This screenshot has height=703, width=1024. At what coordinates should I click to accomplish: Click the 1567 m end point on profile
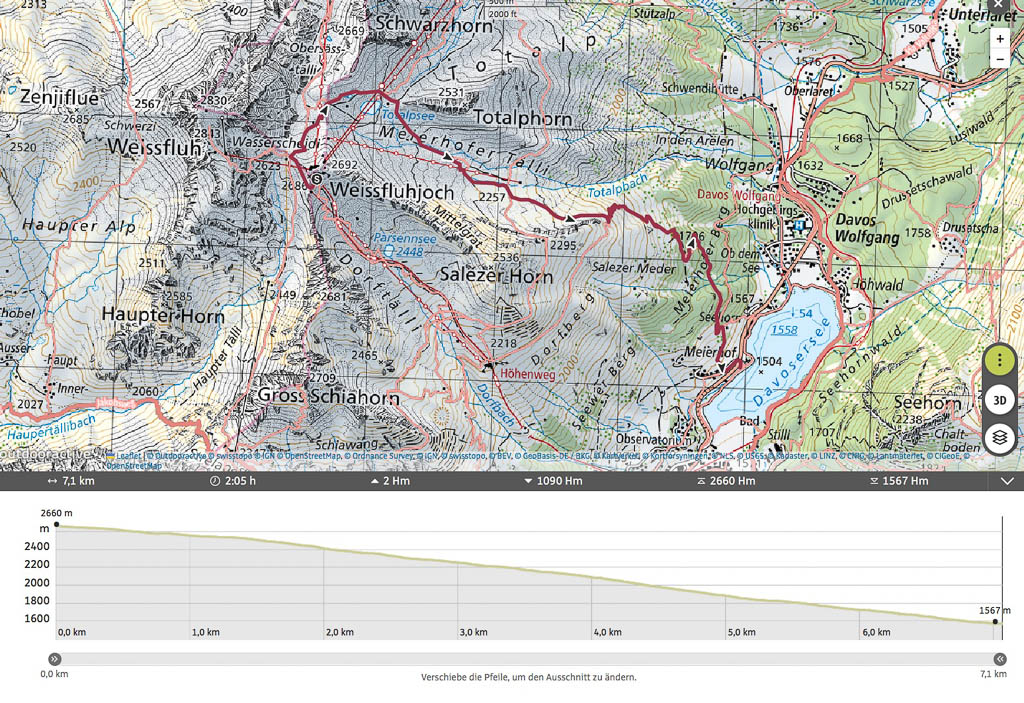tap(995, 621)
